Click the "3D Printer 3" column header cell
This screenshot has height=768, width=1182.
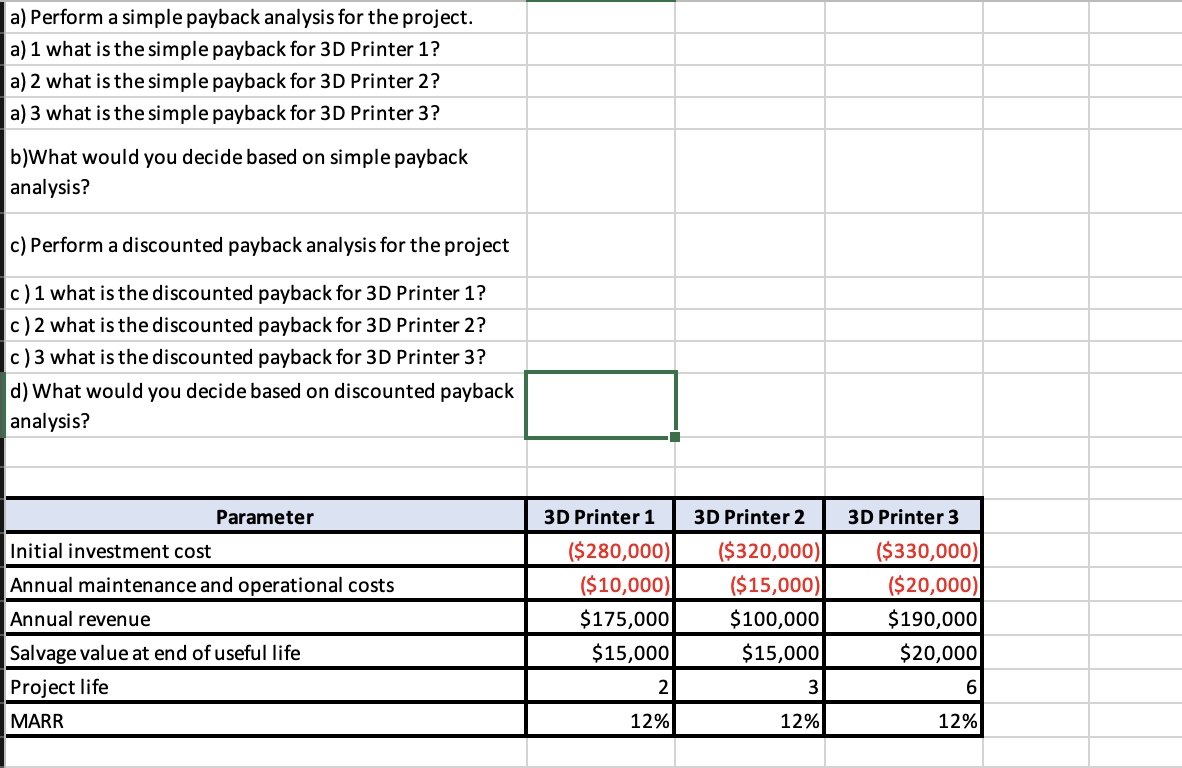click(x=903, y=517)
